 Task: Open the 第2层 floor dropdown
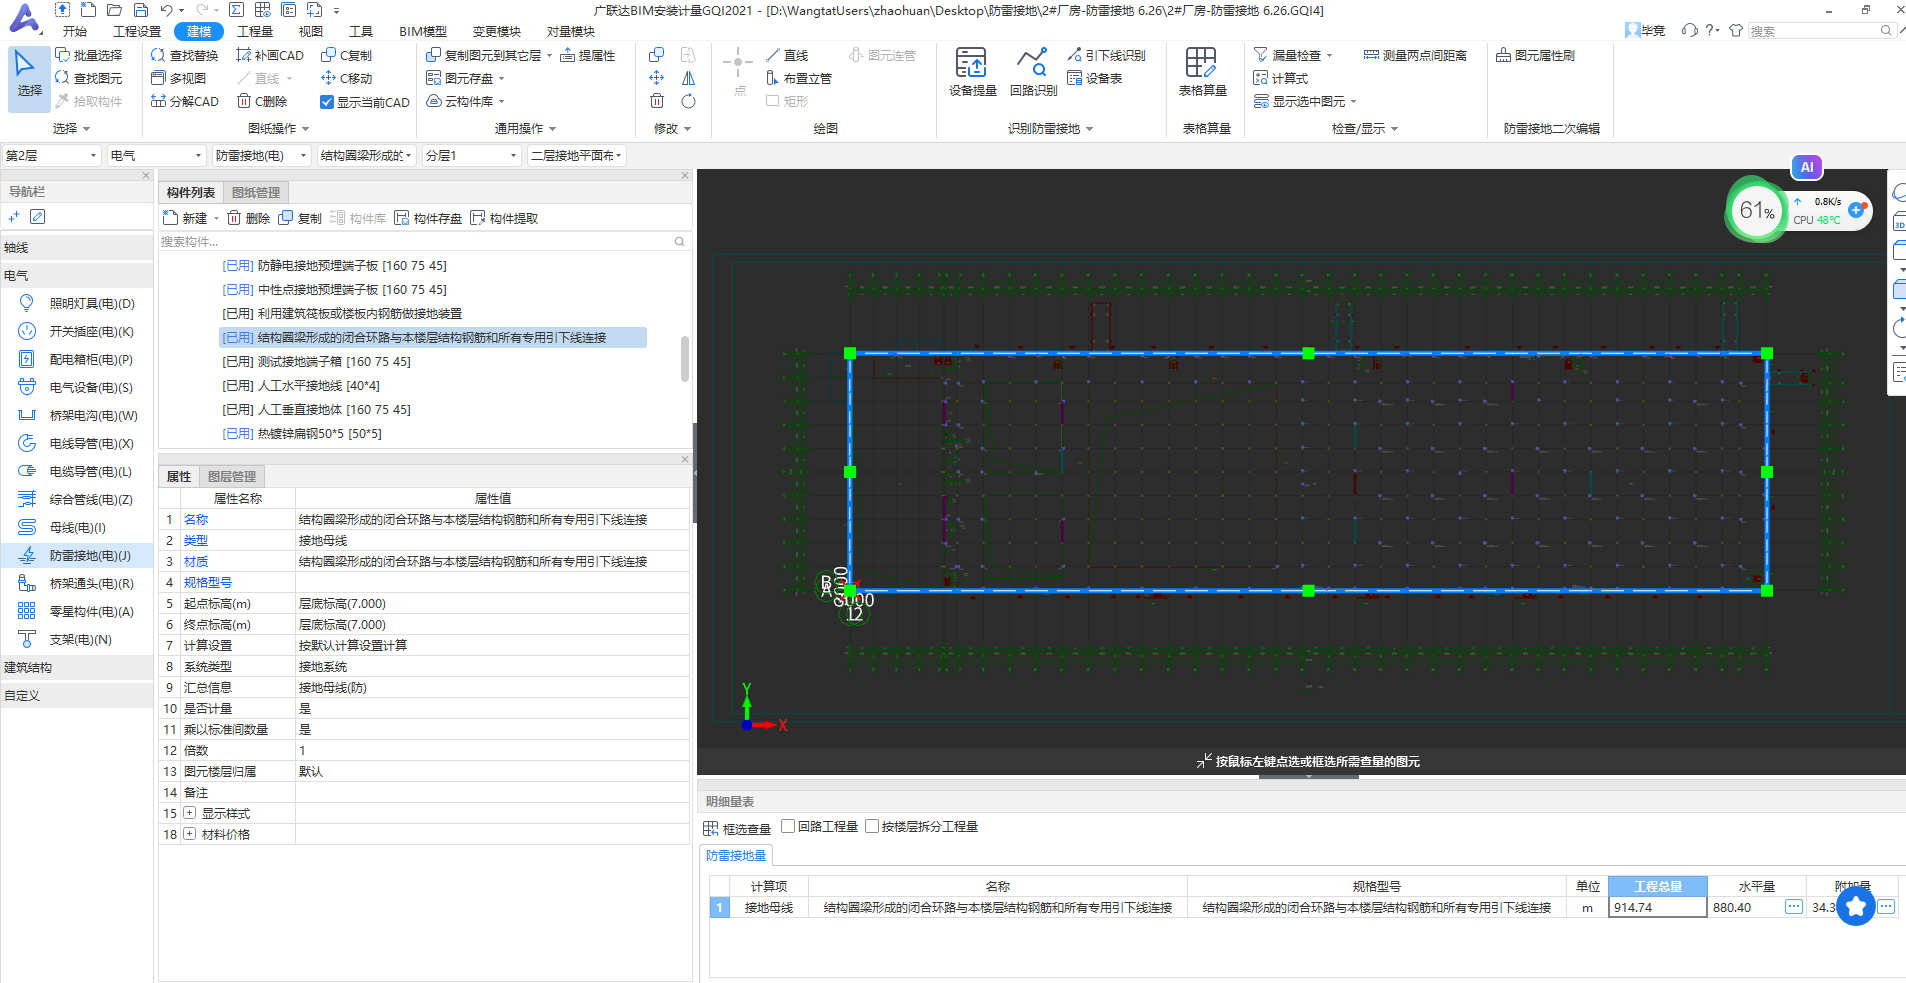click(x=51, y=155)
